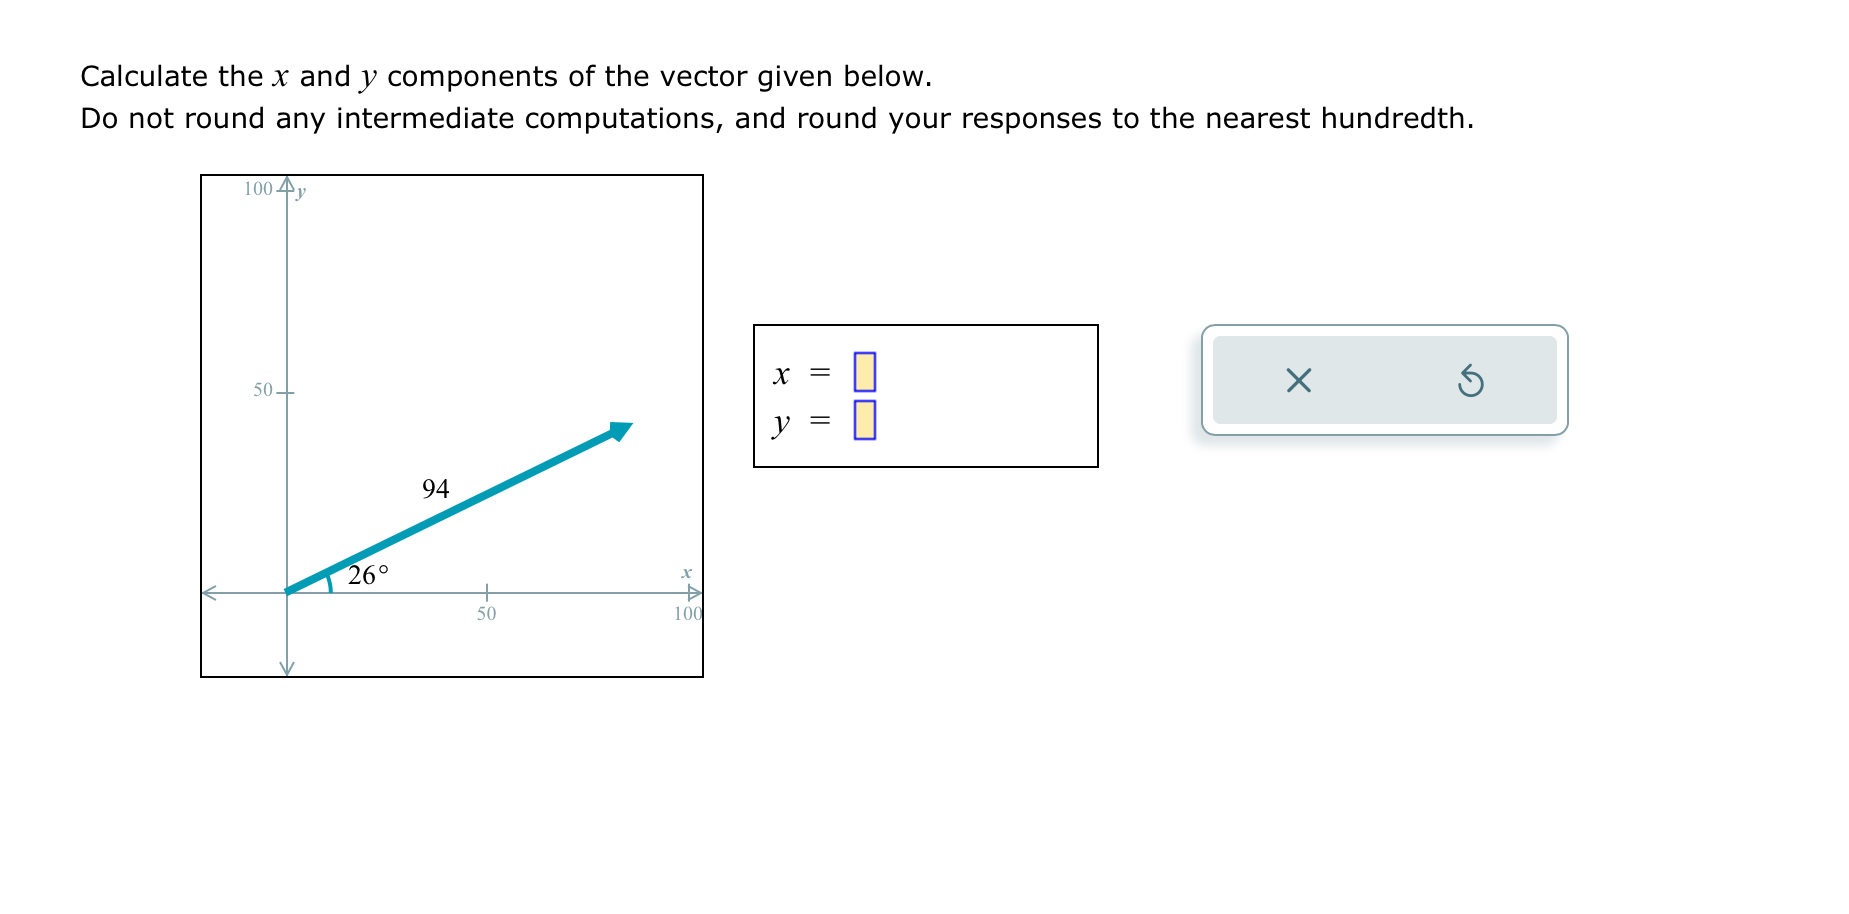Click the x-axis arrowhead on the right
The width and height of the screenshot is (1849, 914).
[x=693, y=593]
